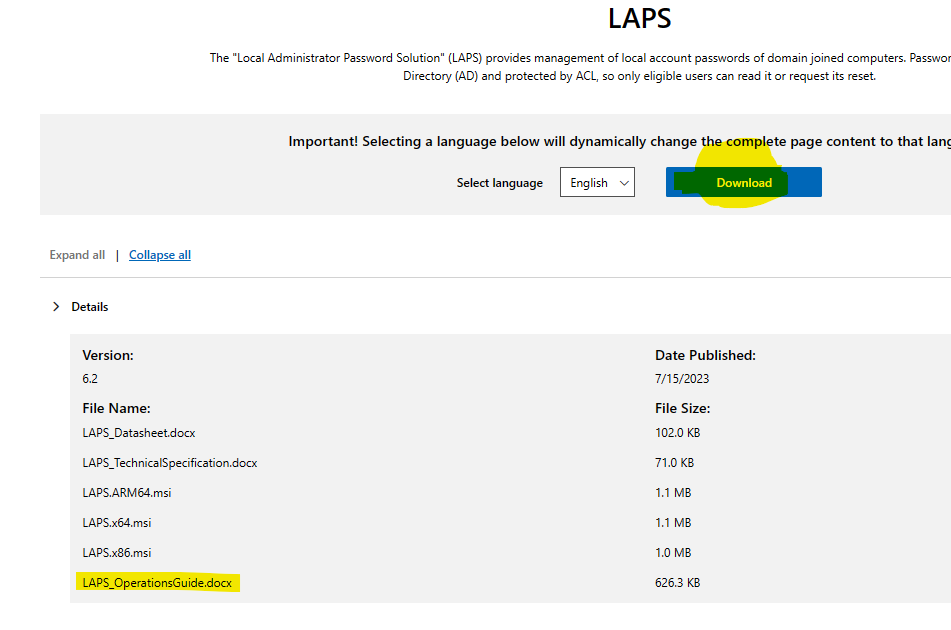
Task: Click the 71.0 KB file size
Action: pos(674,463)
